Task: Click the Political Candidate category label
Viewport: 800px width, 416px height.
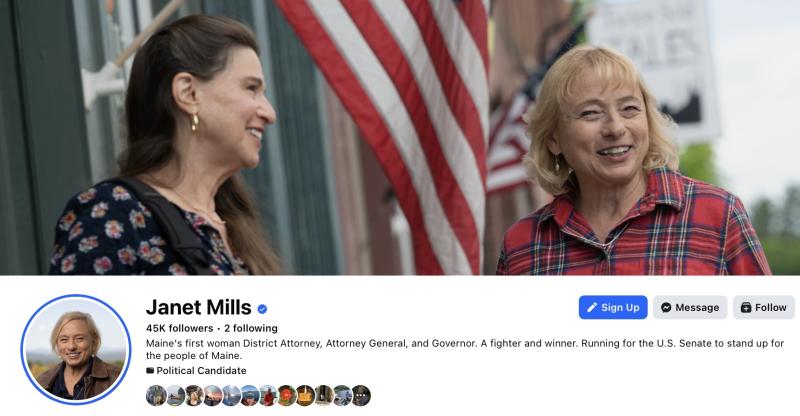Action: (x=201, y=371)
